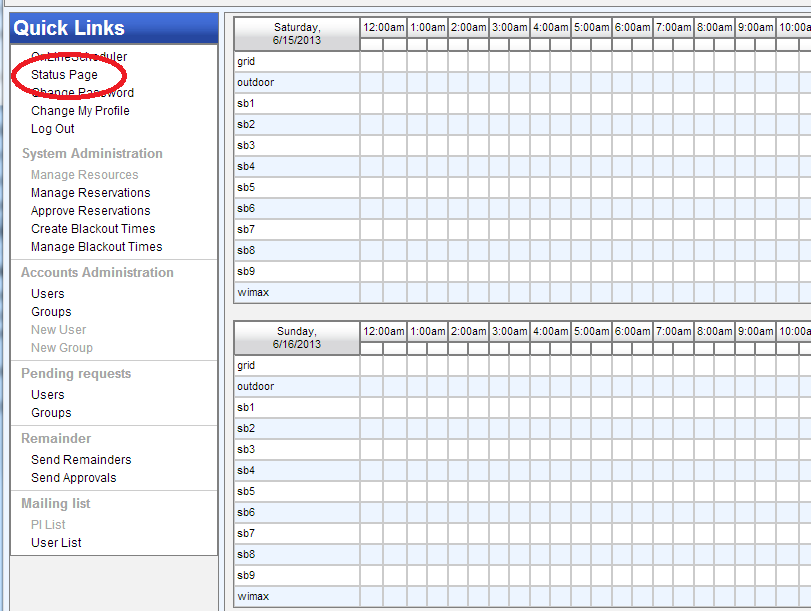The width and height of the screenshot is (811, 611).
Task: Open the PI List link
Action: tap(48, 525)
